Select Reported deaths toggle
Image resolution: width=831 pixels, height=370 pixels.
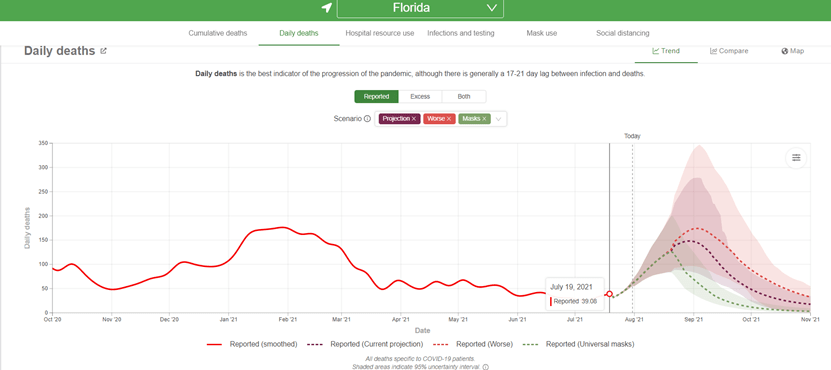[376, 96]
